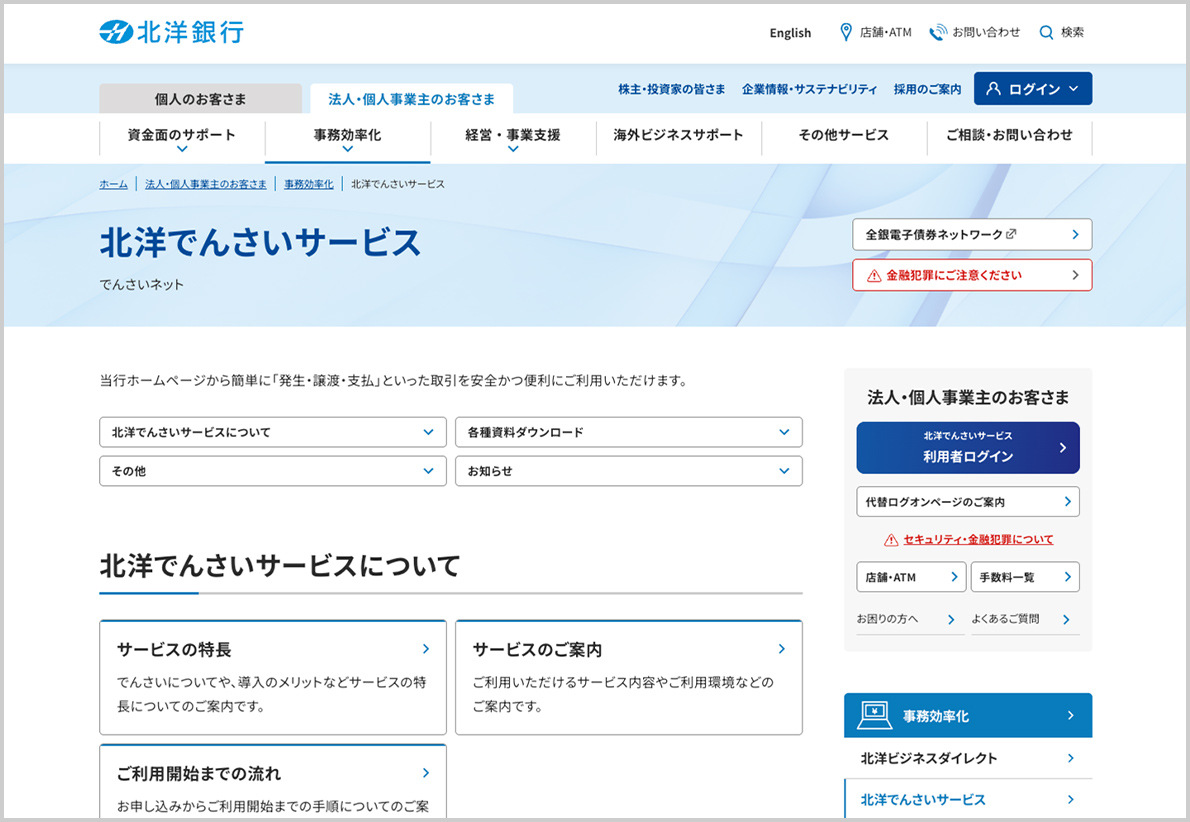Image resolution: width=1190 pixels, height=822 pixels.
Task: Open その他サービス menu item
Action: point(844,135)
